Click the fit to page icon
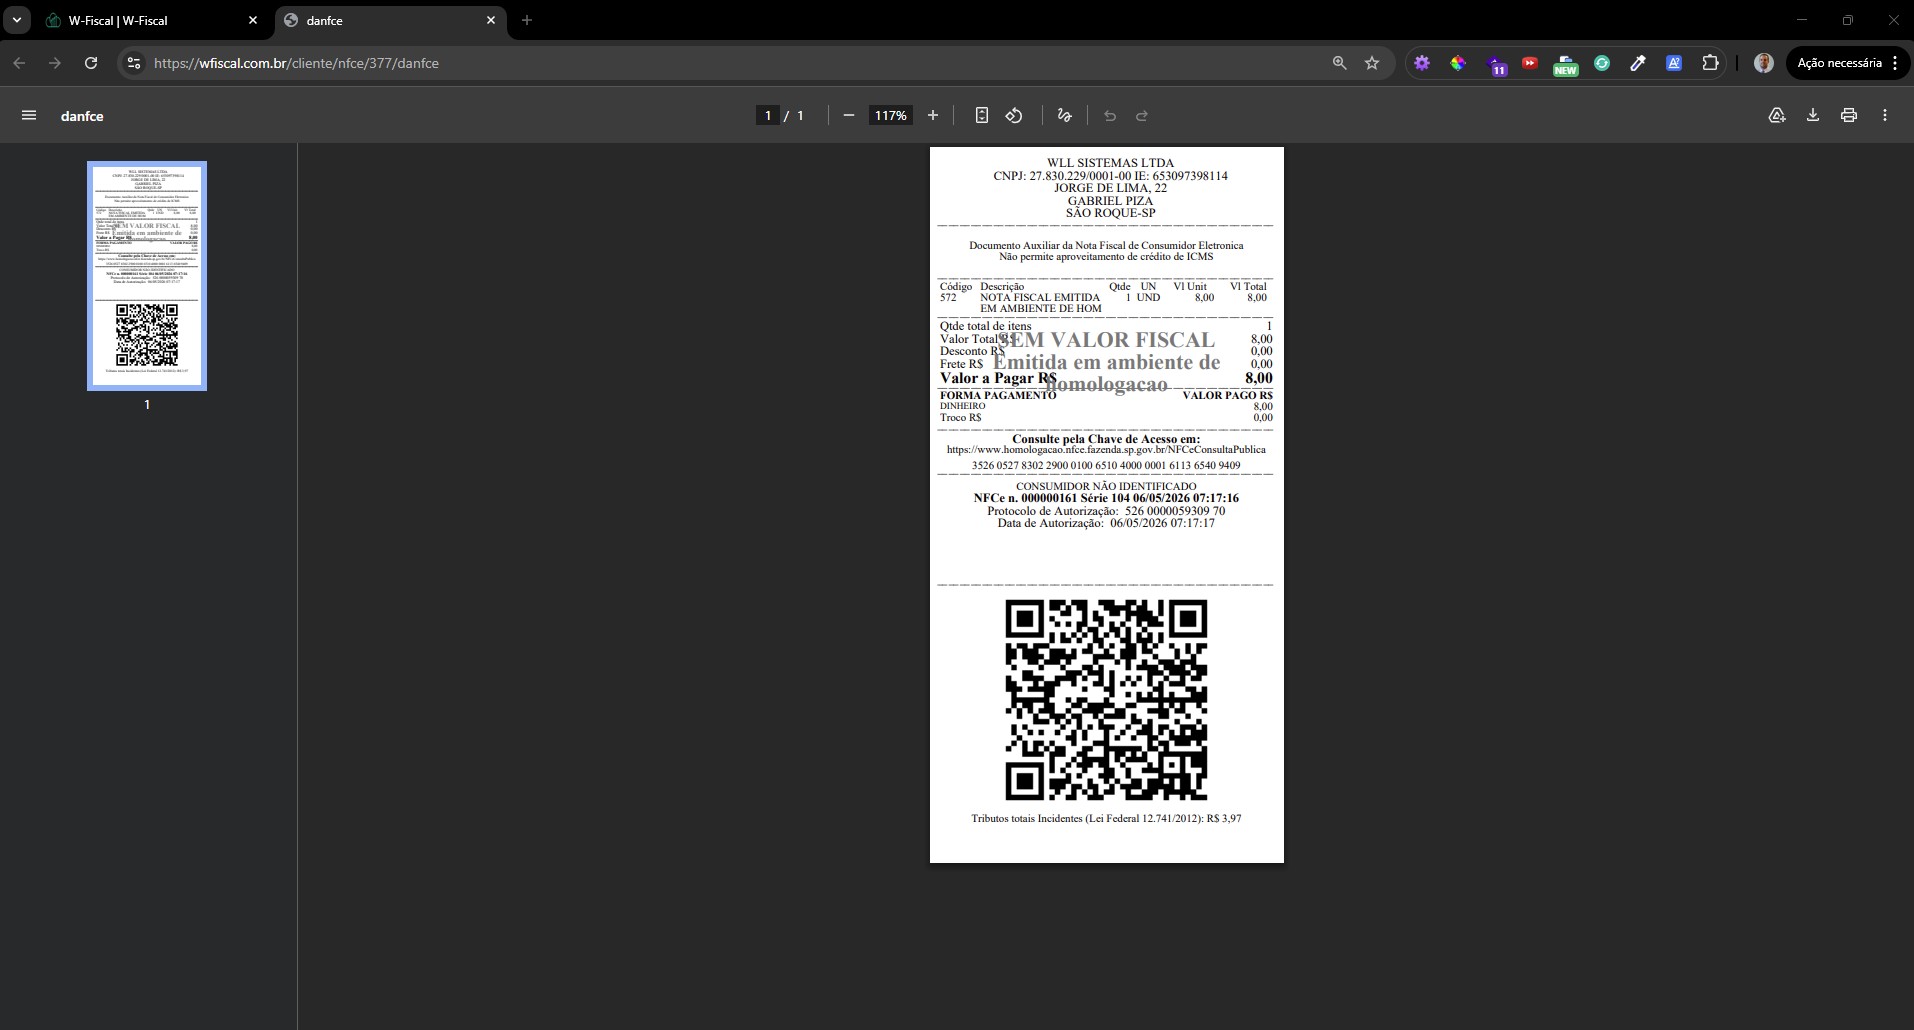The height and width of the screenshot is (1030, 1914). click(982, 116)
